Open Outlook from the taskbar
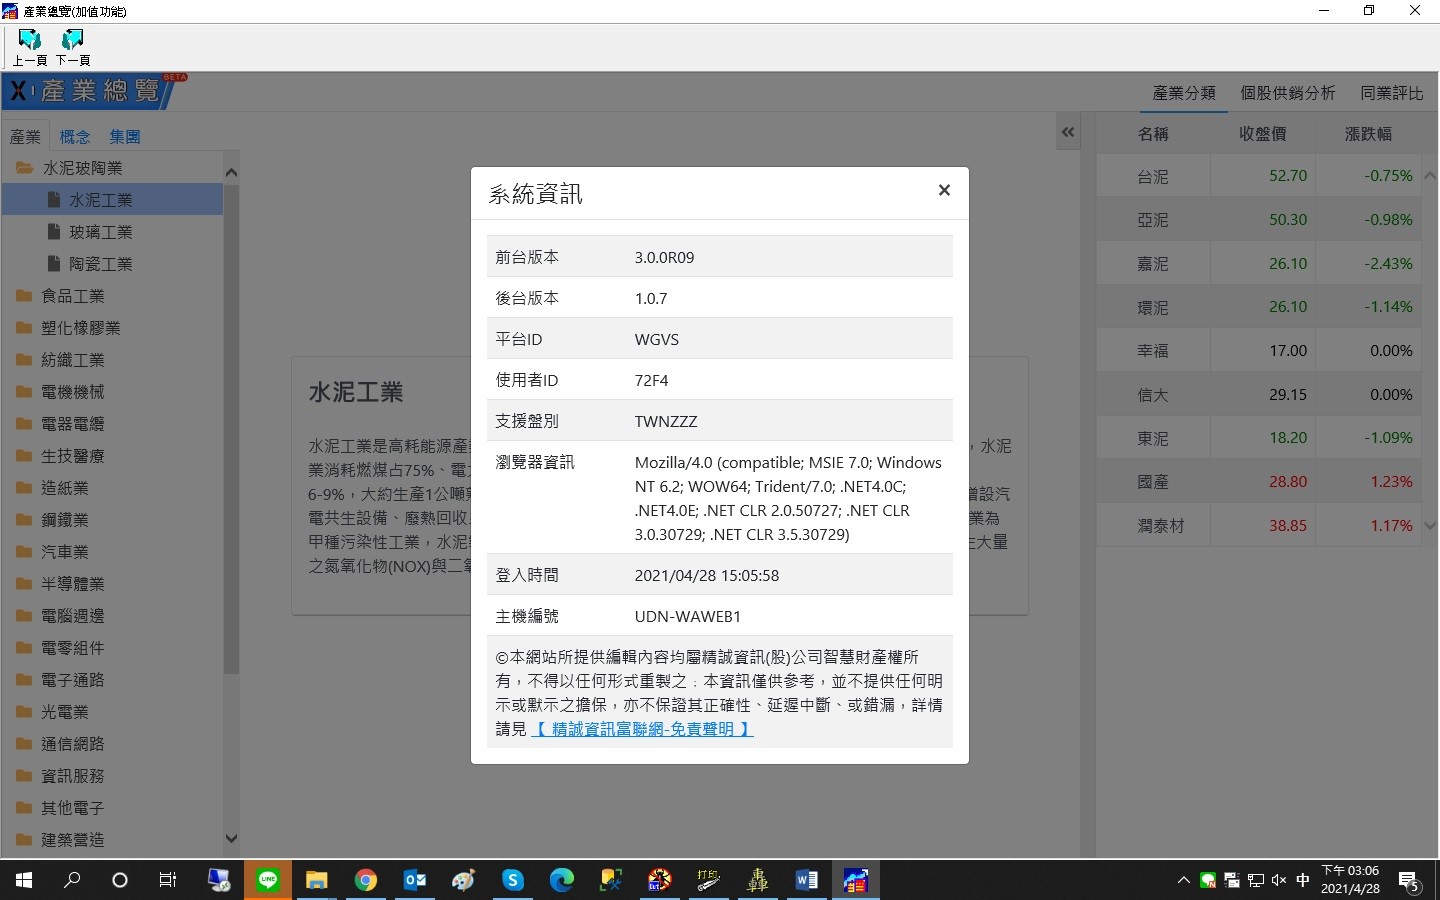Viewport: 1440px width, 900px height. click(x=414, y=880)
